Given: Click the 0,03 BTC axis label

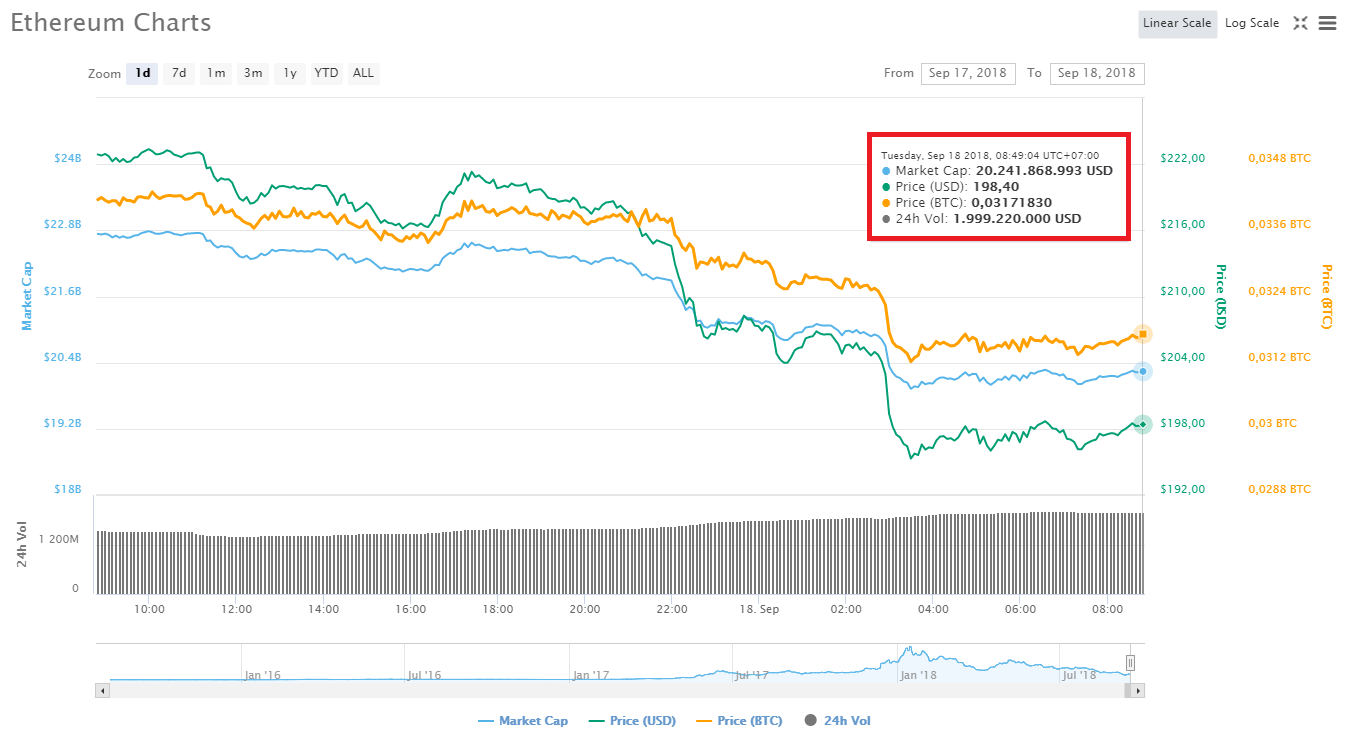Looking at the screenshot, I should click(x=1272, y=424).
